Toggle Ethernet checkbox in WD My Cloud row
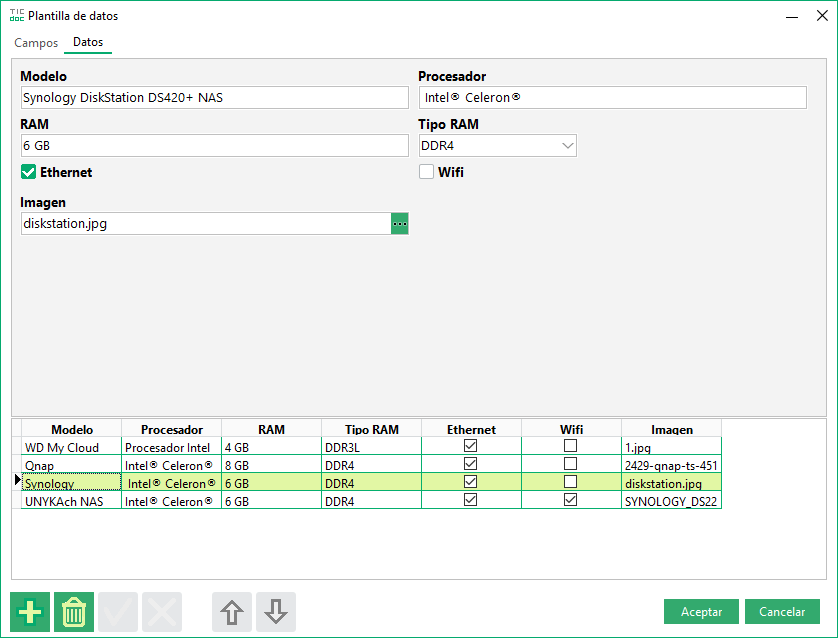 point(470,446)
